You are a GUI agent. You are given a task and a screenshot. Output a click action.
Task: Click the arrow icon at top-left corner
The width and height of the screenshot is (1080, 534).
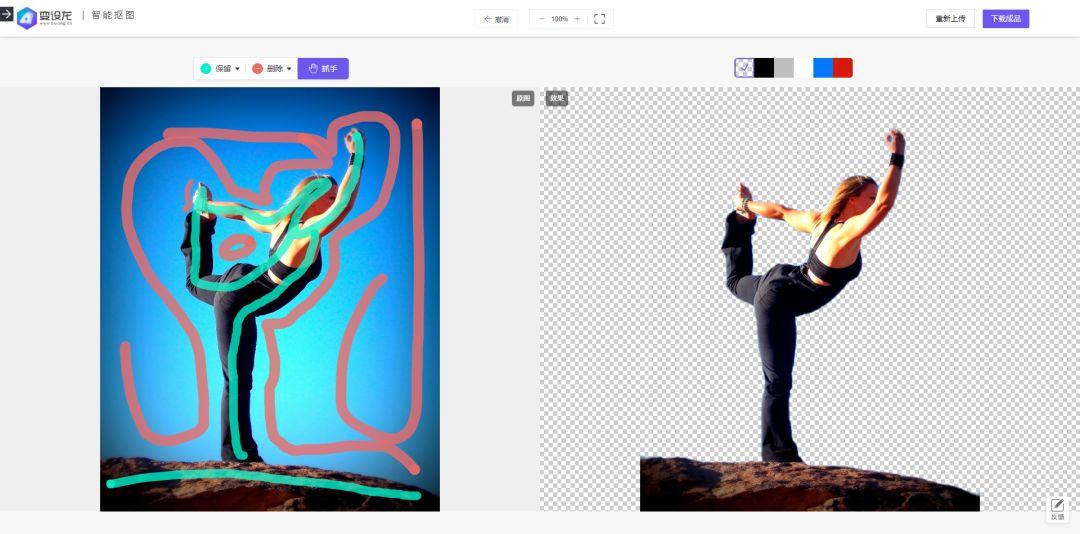(x=6, y=14)
